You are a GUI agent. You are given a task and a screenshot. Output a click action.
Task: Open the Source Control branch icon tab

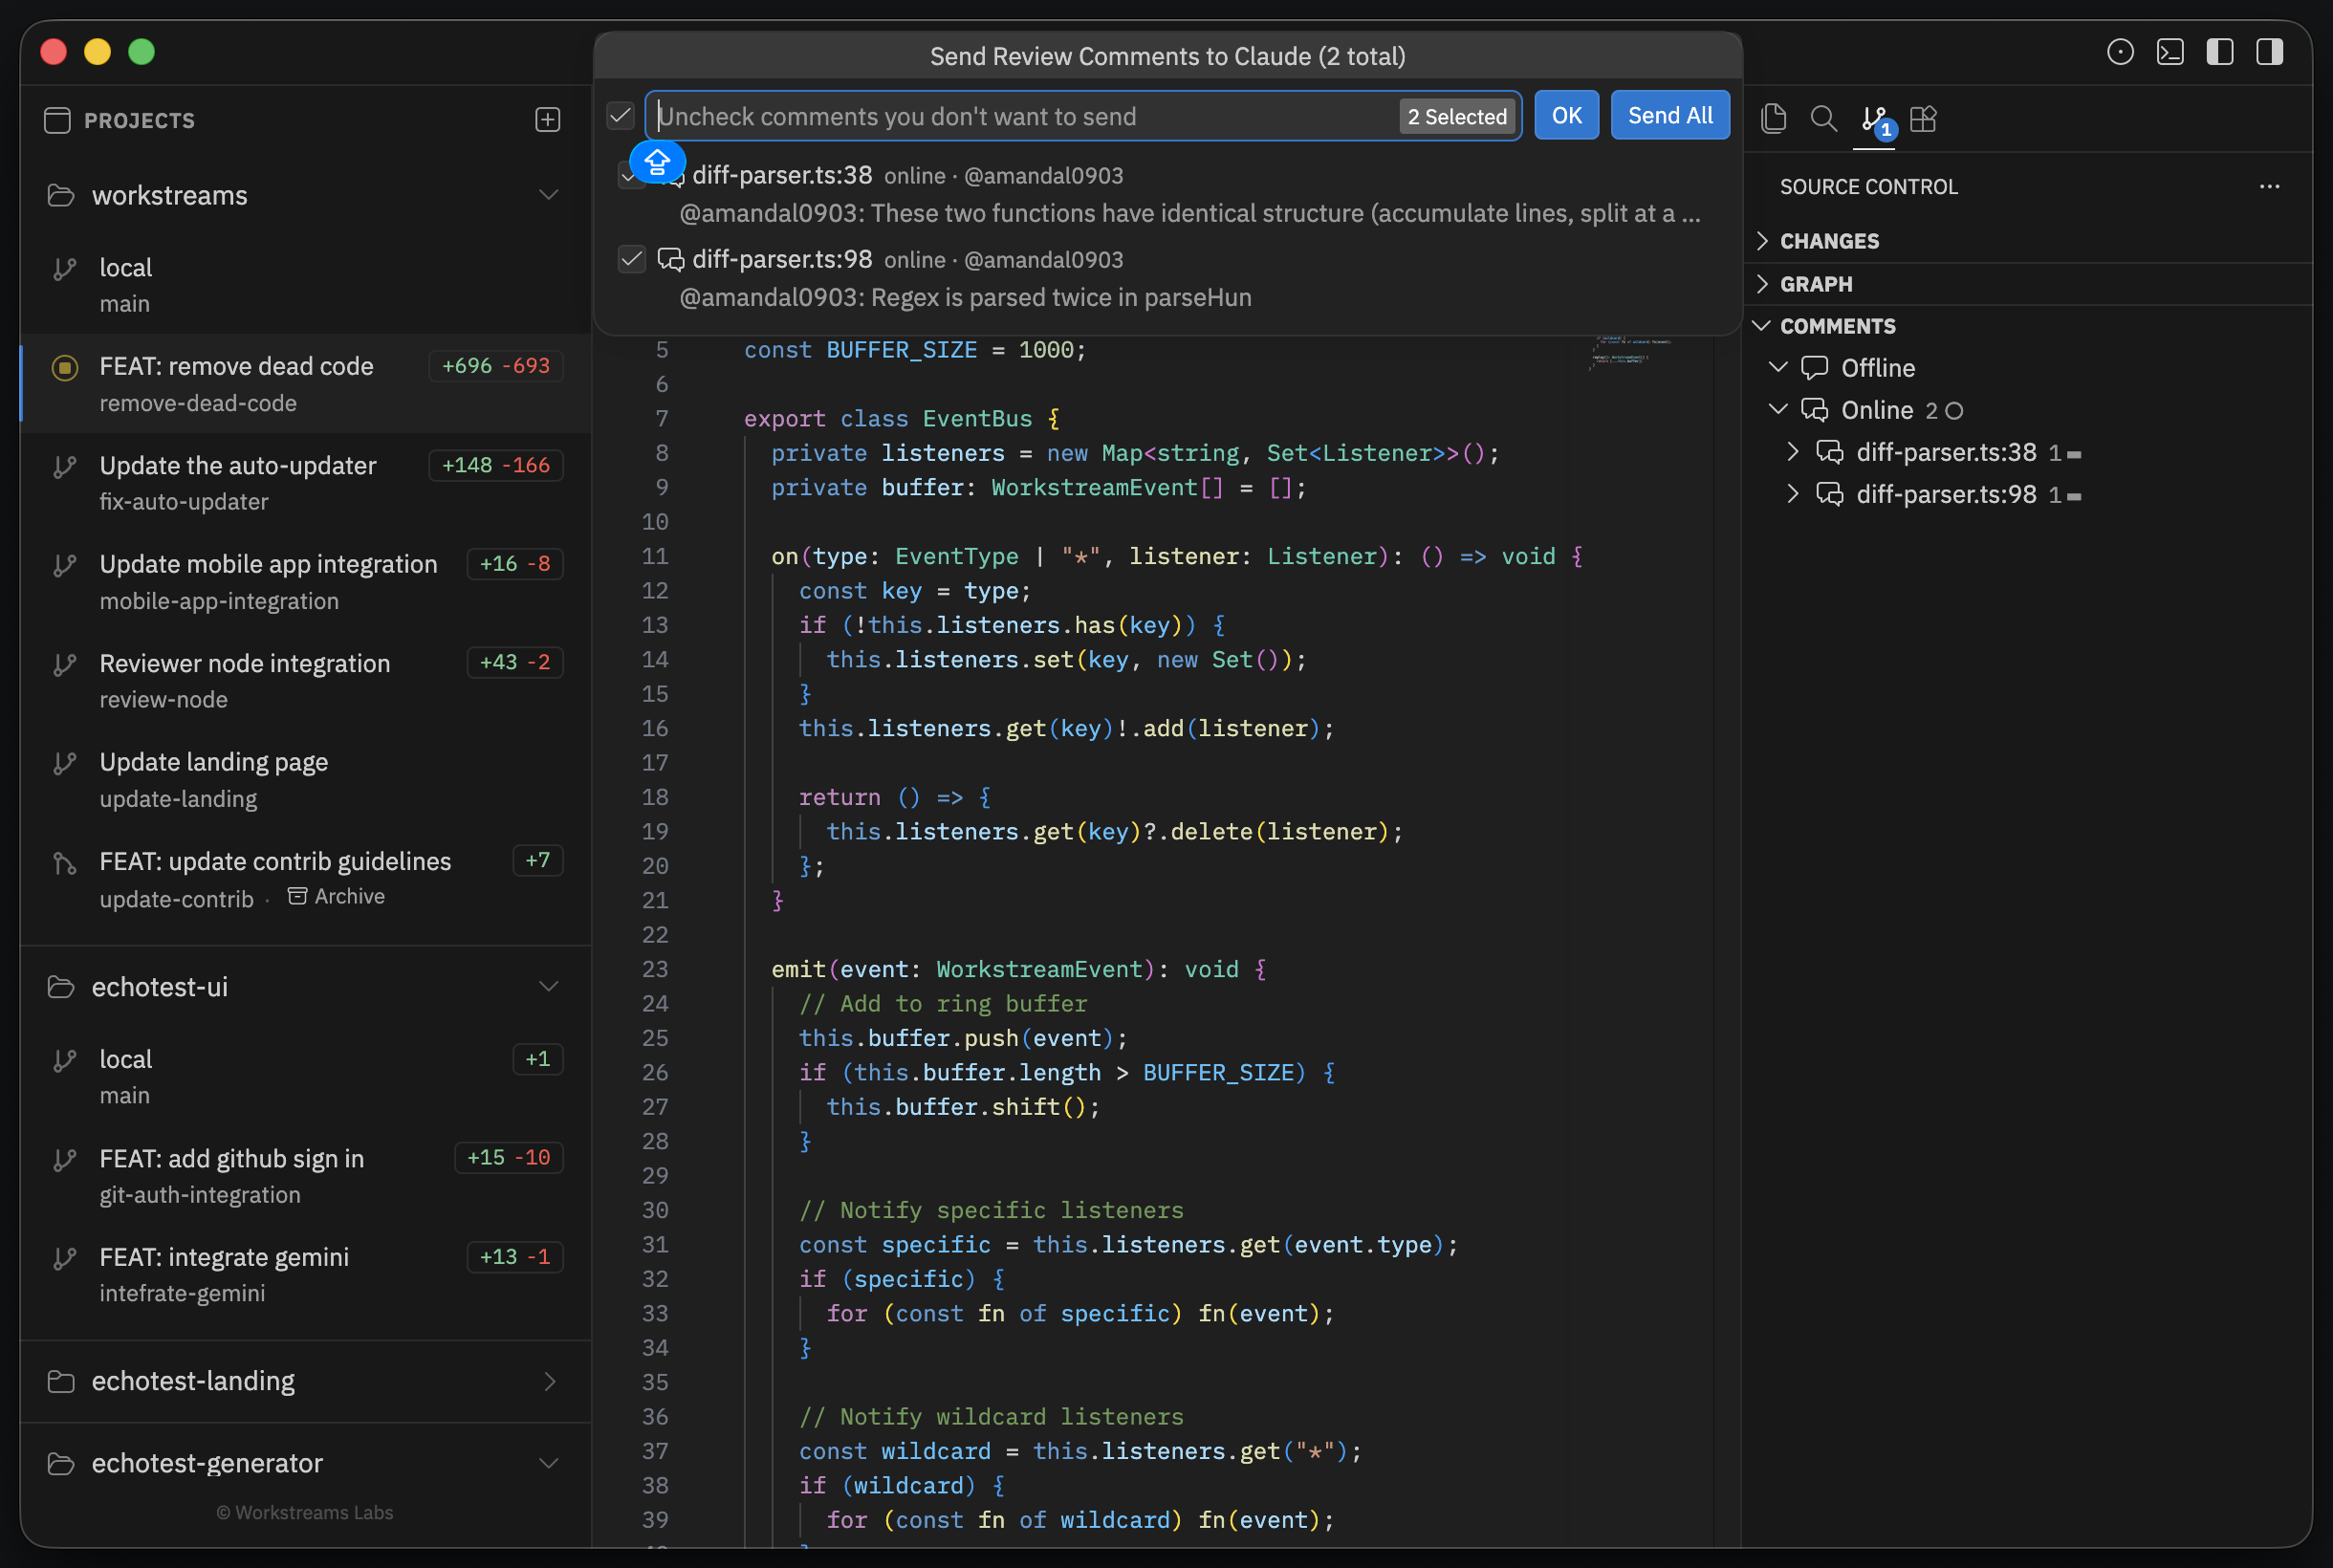(1874, 120)
